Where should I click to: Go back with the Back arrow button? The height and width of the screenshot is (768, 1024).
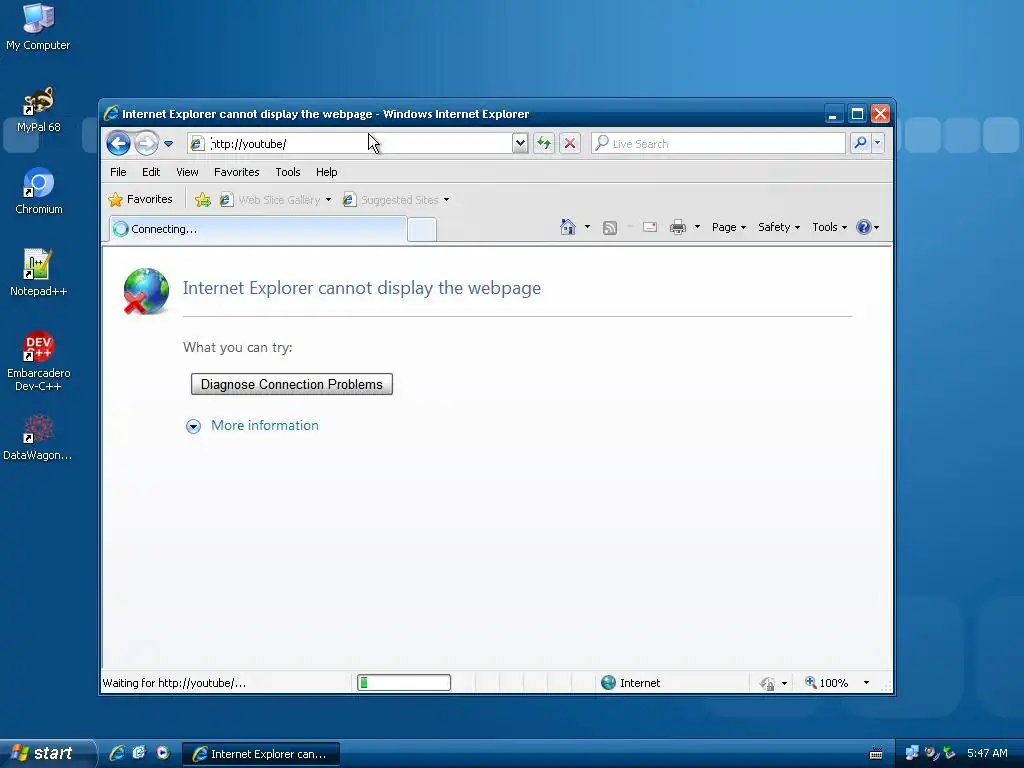coord(118,143)
